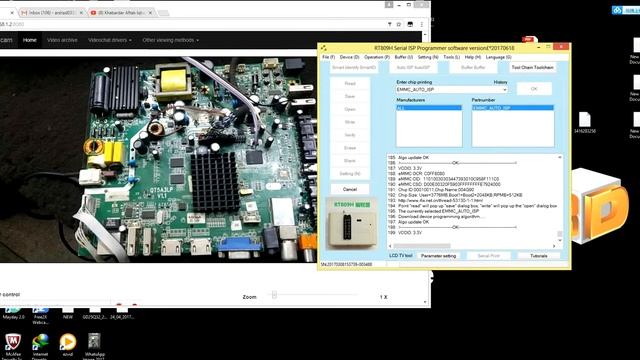Click the log horizontal scroll right arrow

click(554, 246)
